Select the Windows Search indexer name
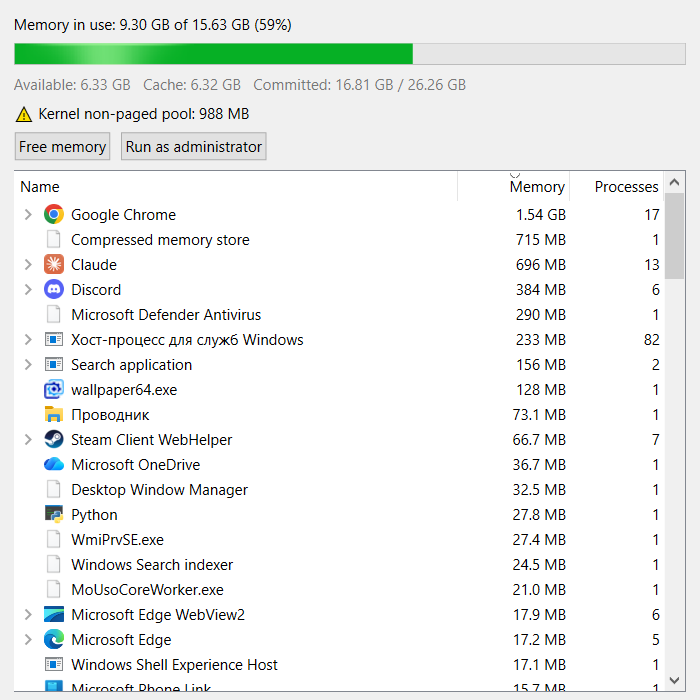Image resolution: width=700 pixels, height=700 pixels. [x=152, y=565]
